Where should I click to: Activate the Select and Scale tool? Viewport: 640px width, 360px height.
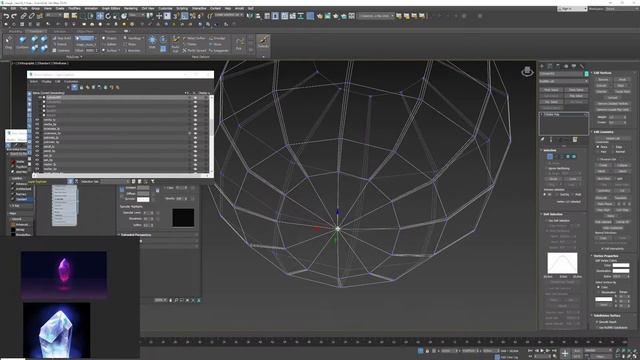(116, 16)
